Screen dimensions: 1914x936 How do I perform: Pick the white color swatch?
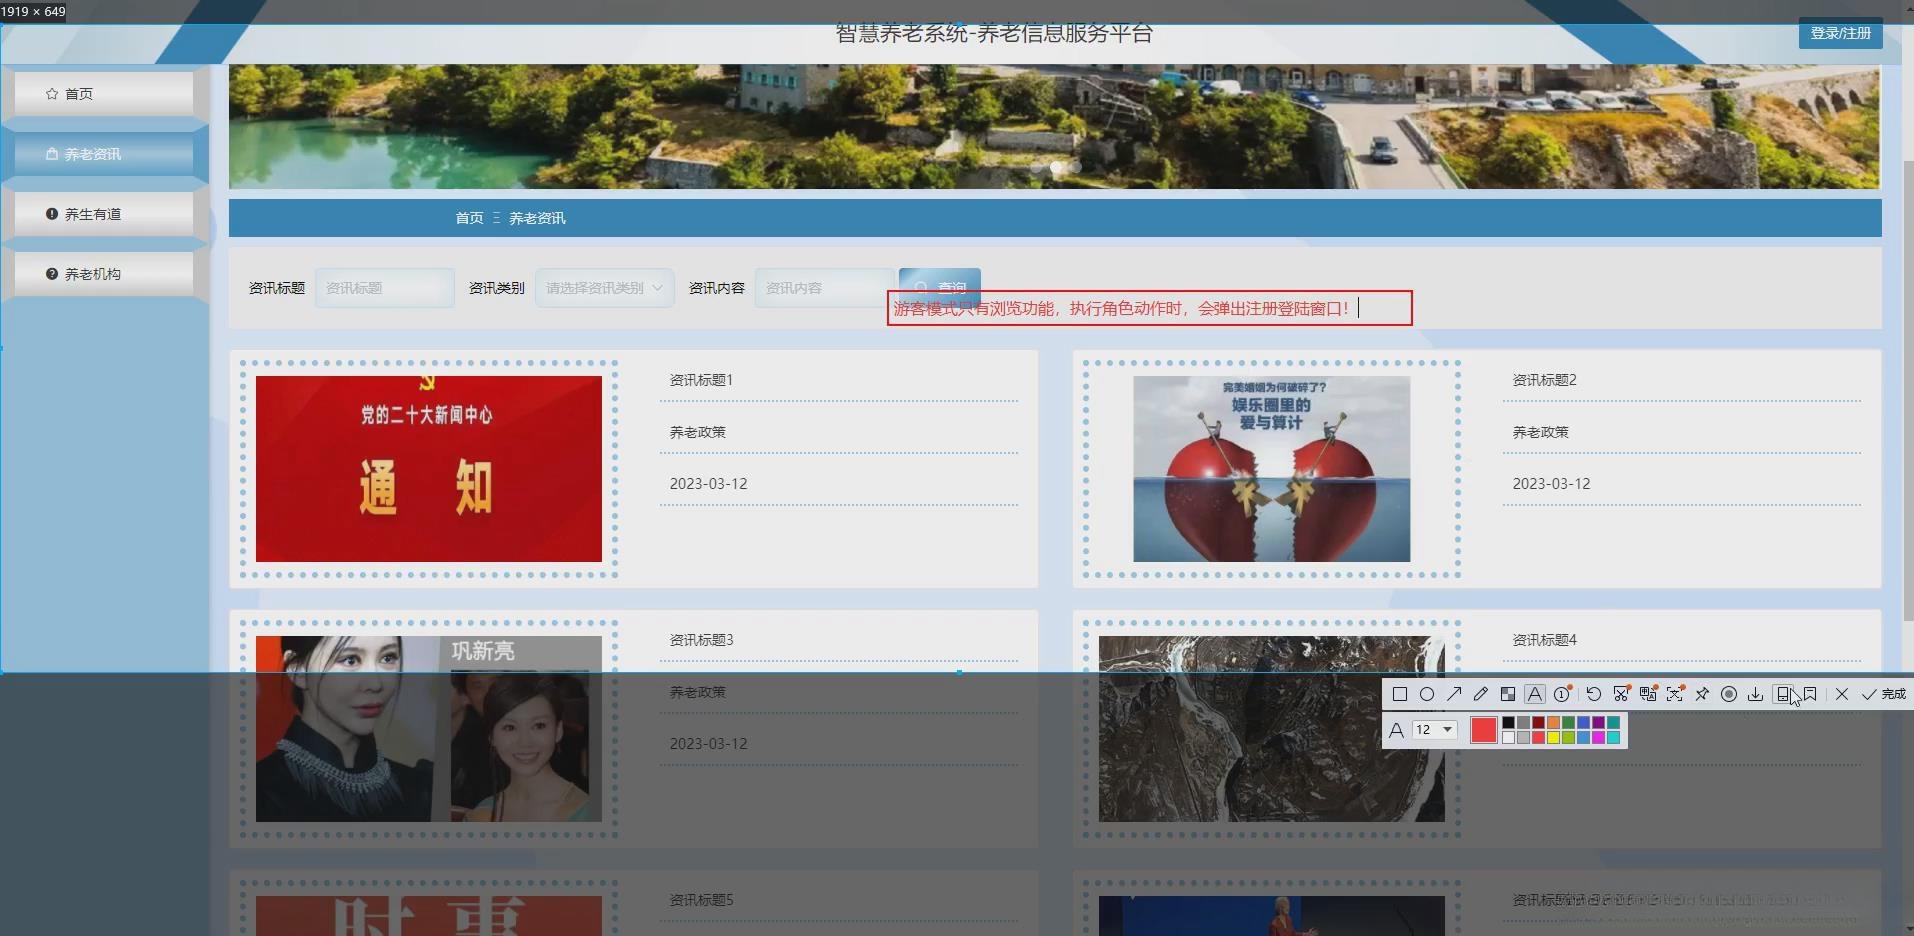click(x=1508, y=738)
